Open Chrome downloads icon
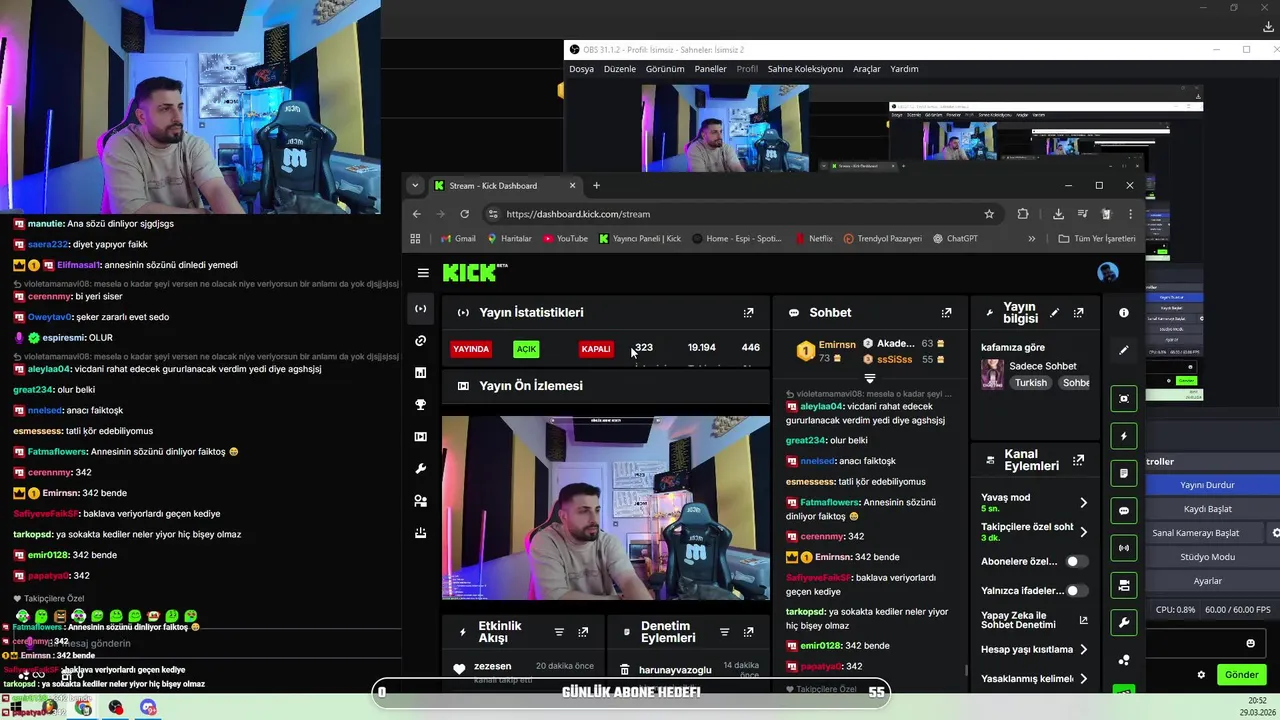Screen dimensions: 1280x720 pos(1058,214)
